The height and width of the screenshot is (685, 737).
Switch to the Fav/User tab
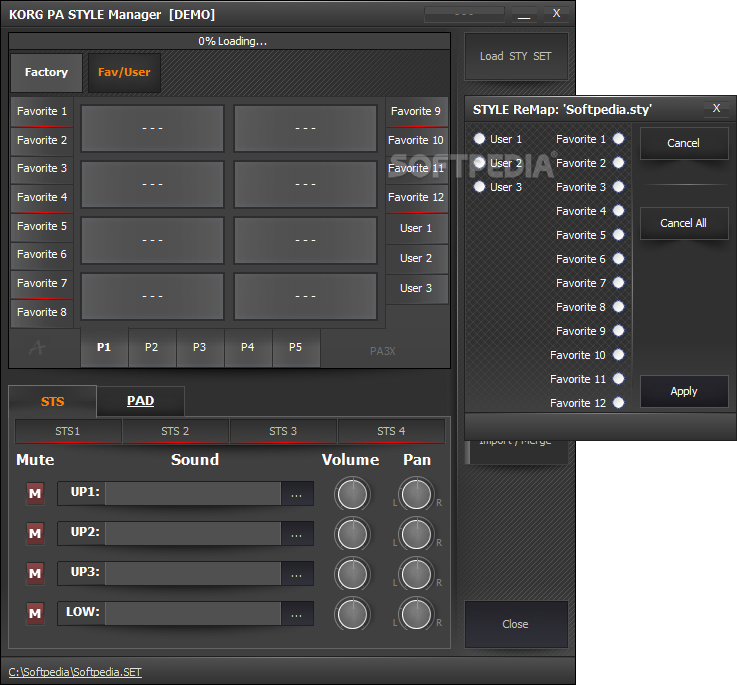pos(124,72)
